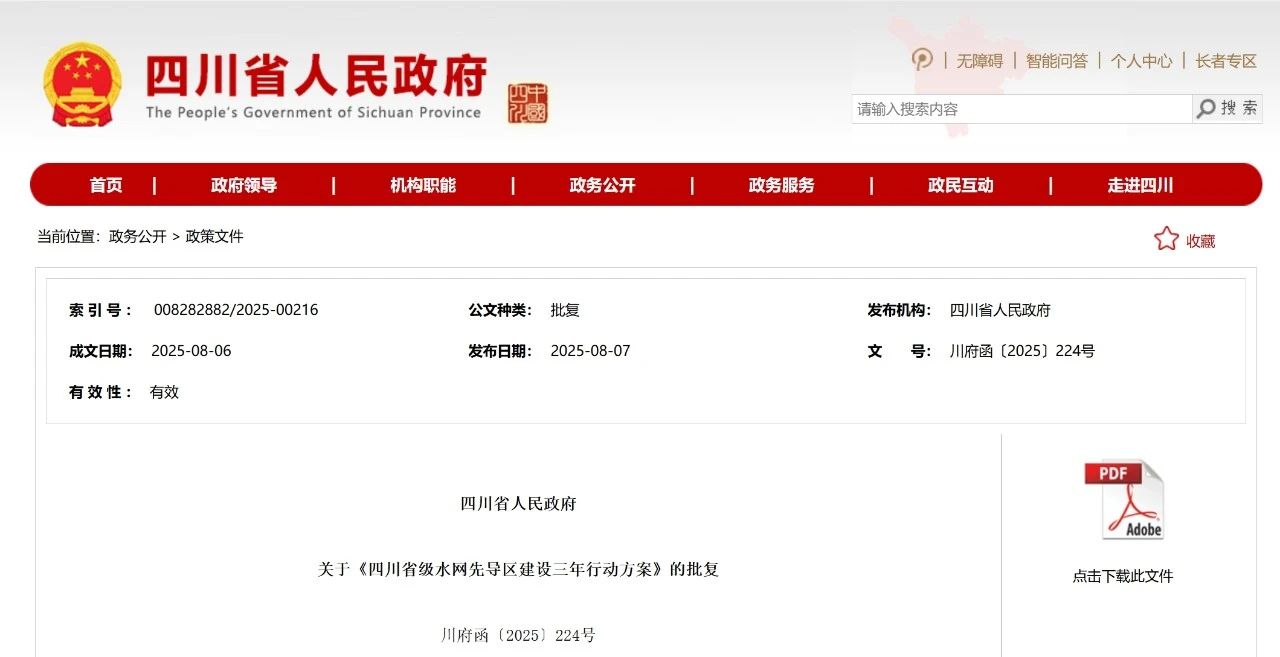Click the circular accessibility icon beside 无障碍
Viewport: 1280px width, 657px height.
pos(922,60)
